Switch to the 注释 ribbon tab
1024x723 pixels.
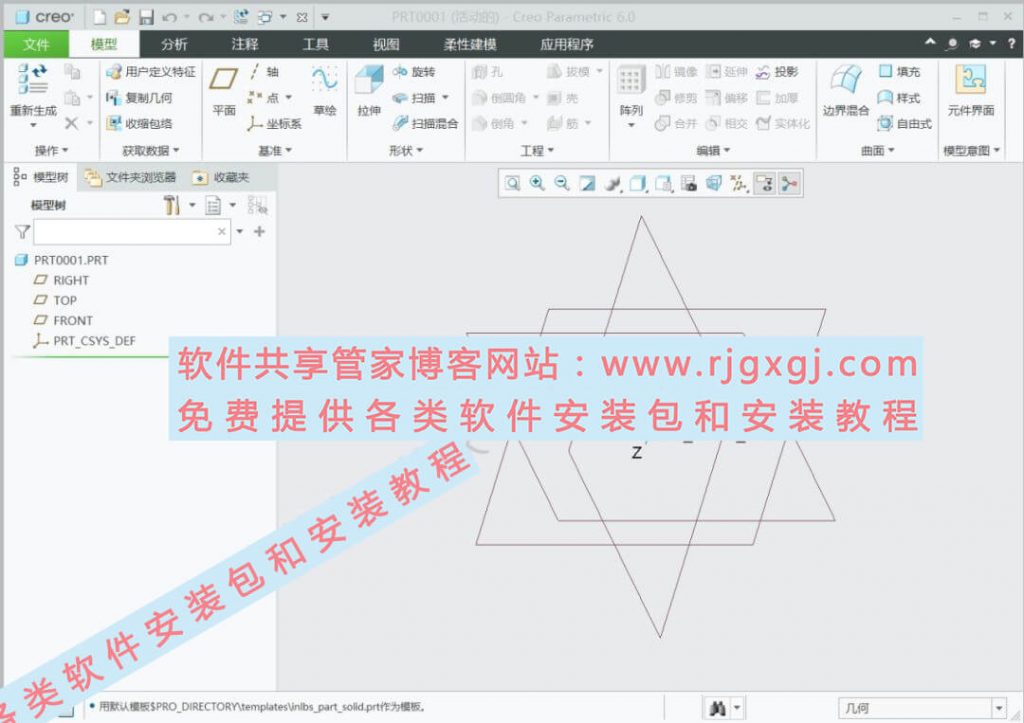pyautogui.click(x=245, y=44)
